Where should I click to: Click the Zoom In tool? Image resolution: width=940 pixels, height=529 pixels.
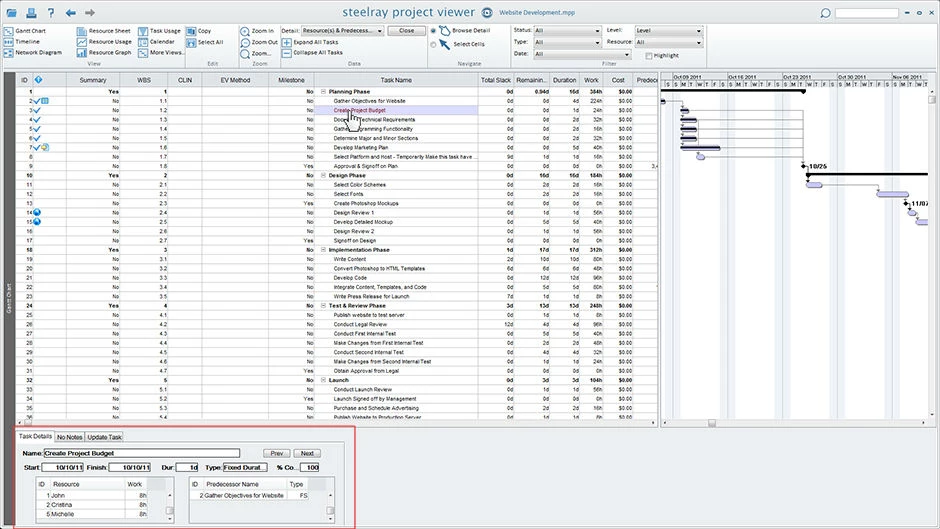258,31
